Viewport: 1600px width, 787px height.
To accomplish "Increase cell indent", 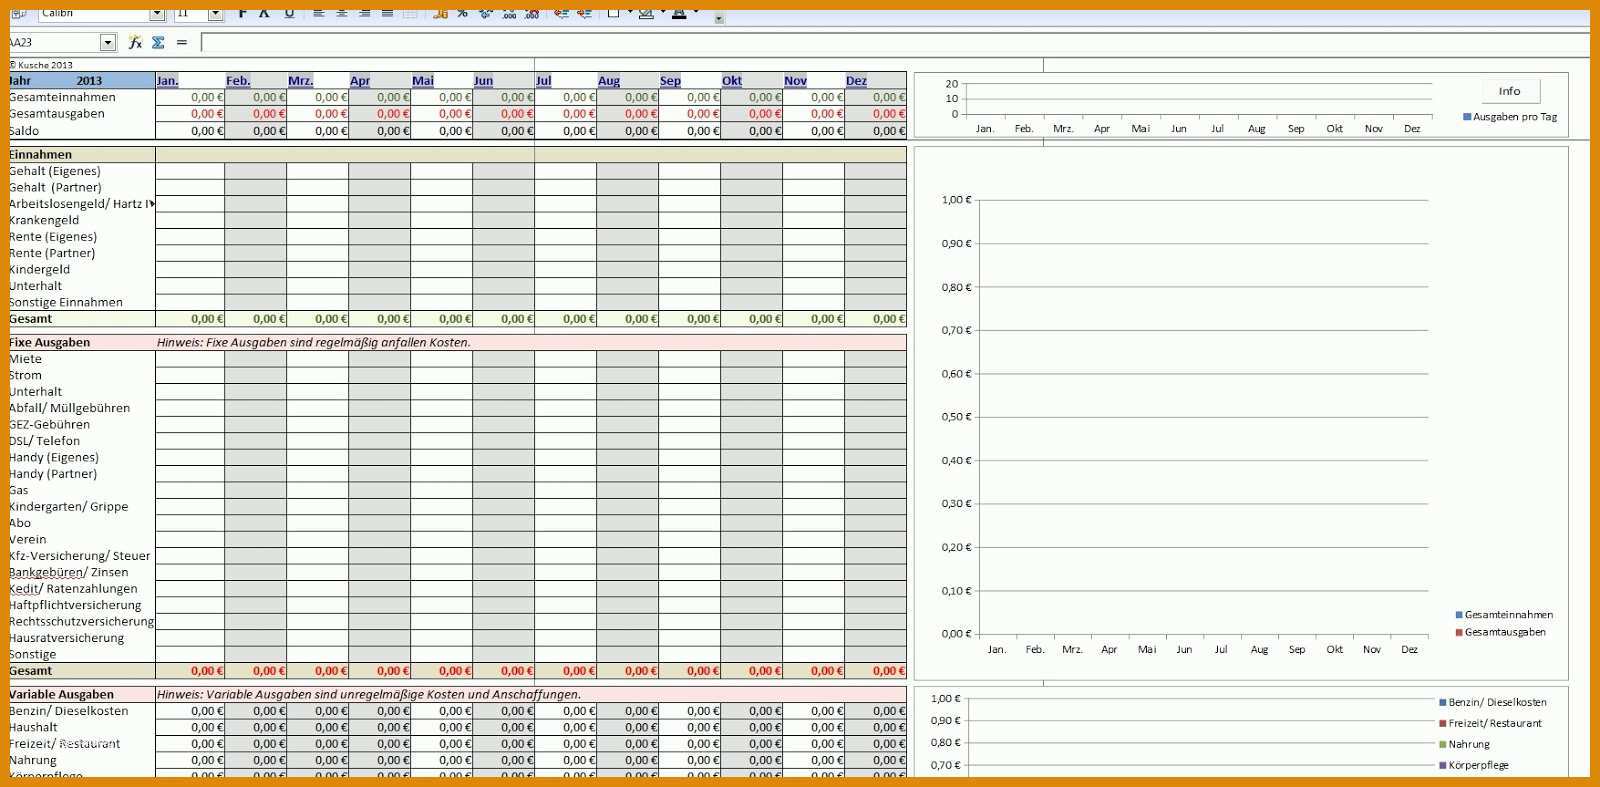I will click(x=584, y=14).
